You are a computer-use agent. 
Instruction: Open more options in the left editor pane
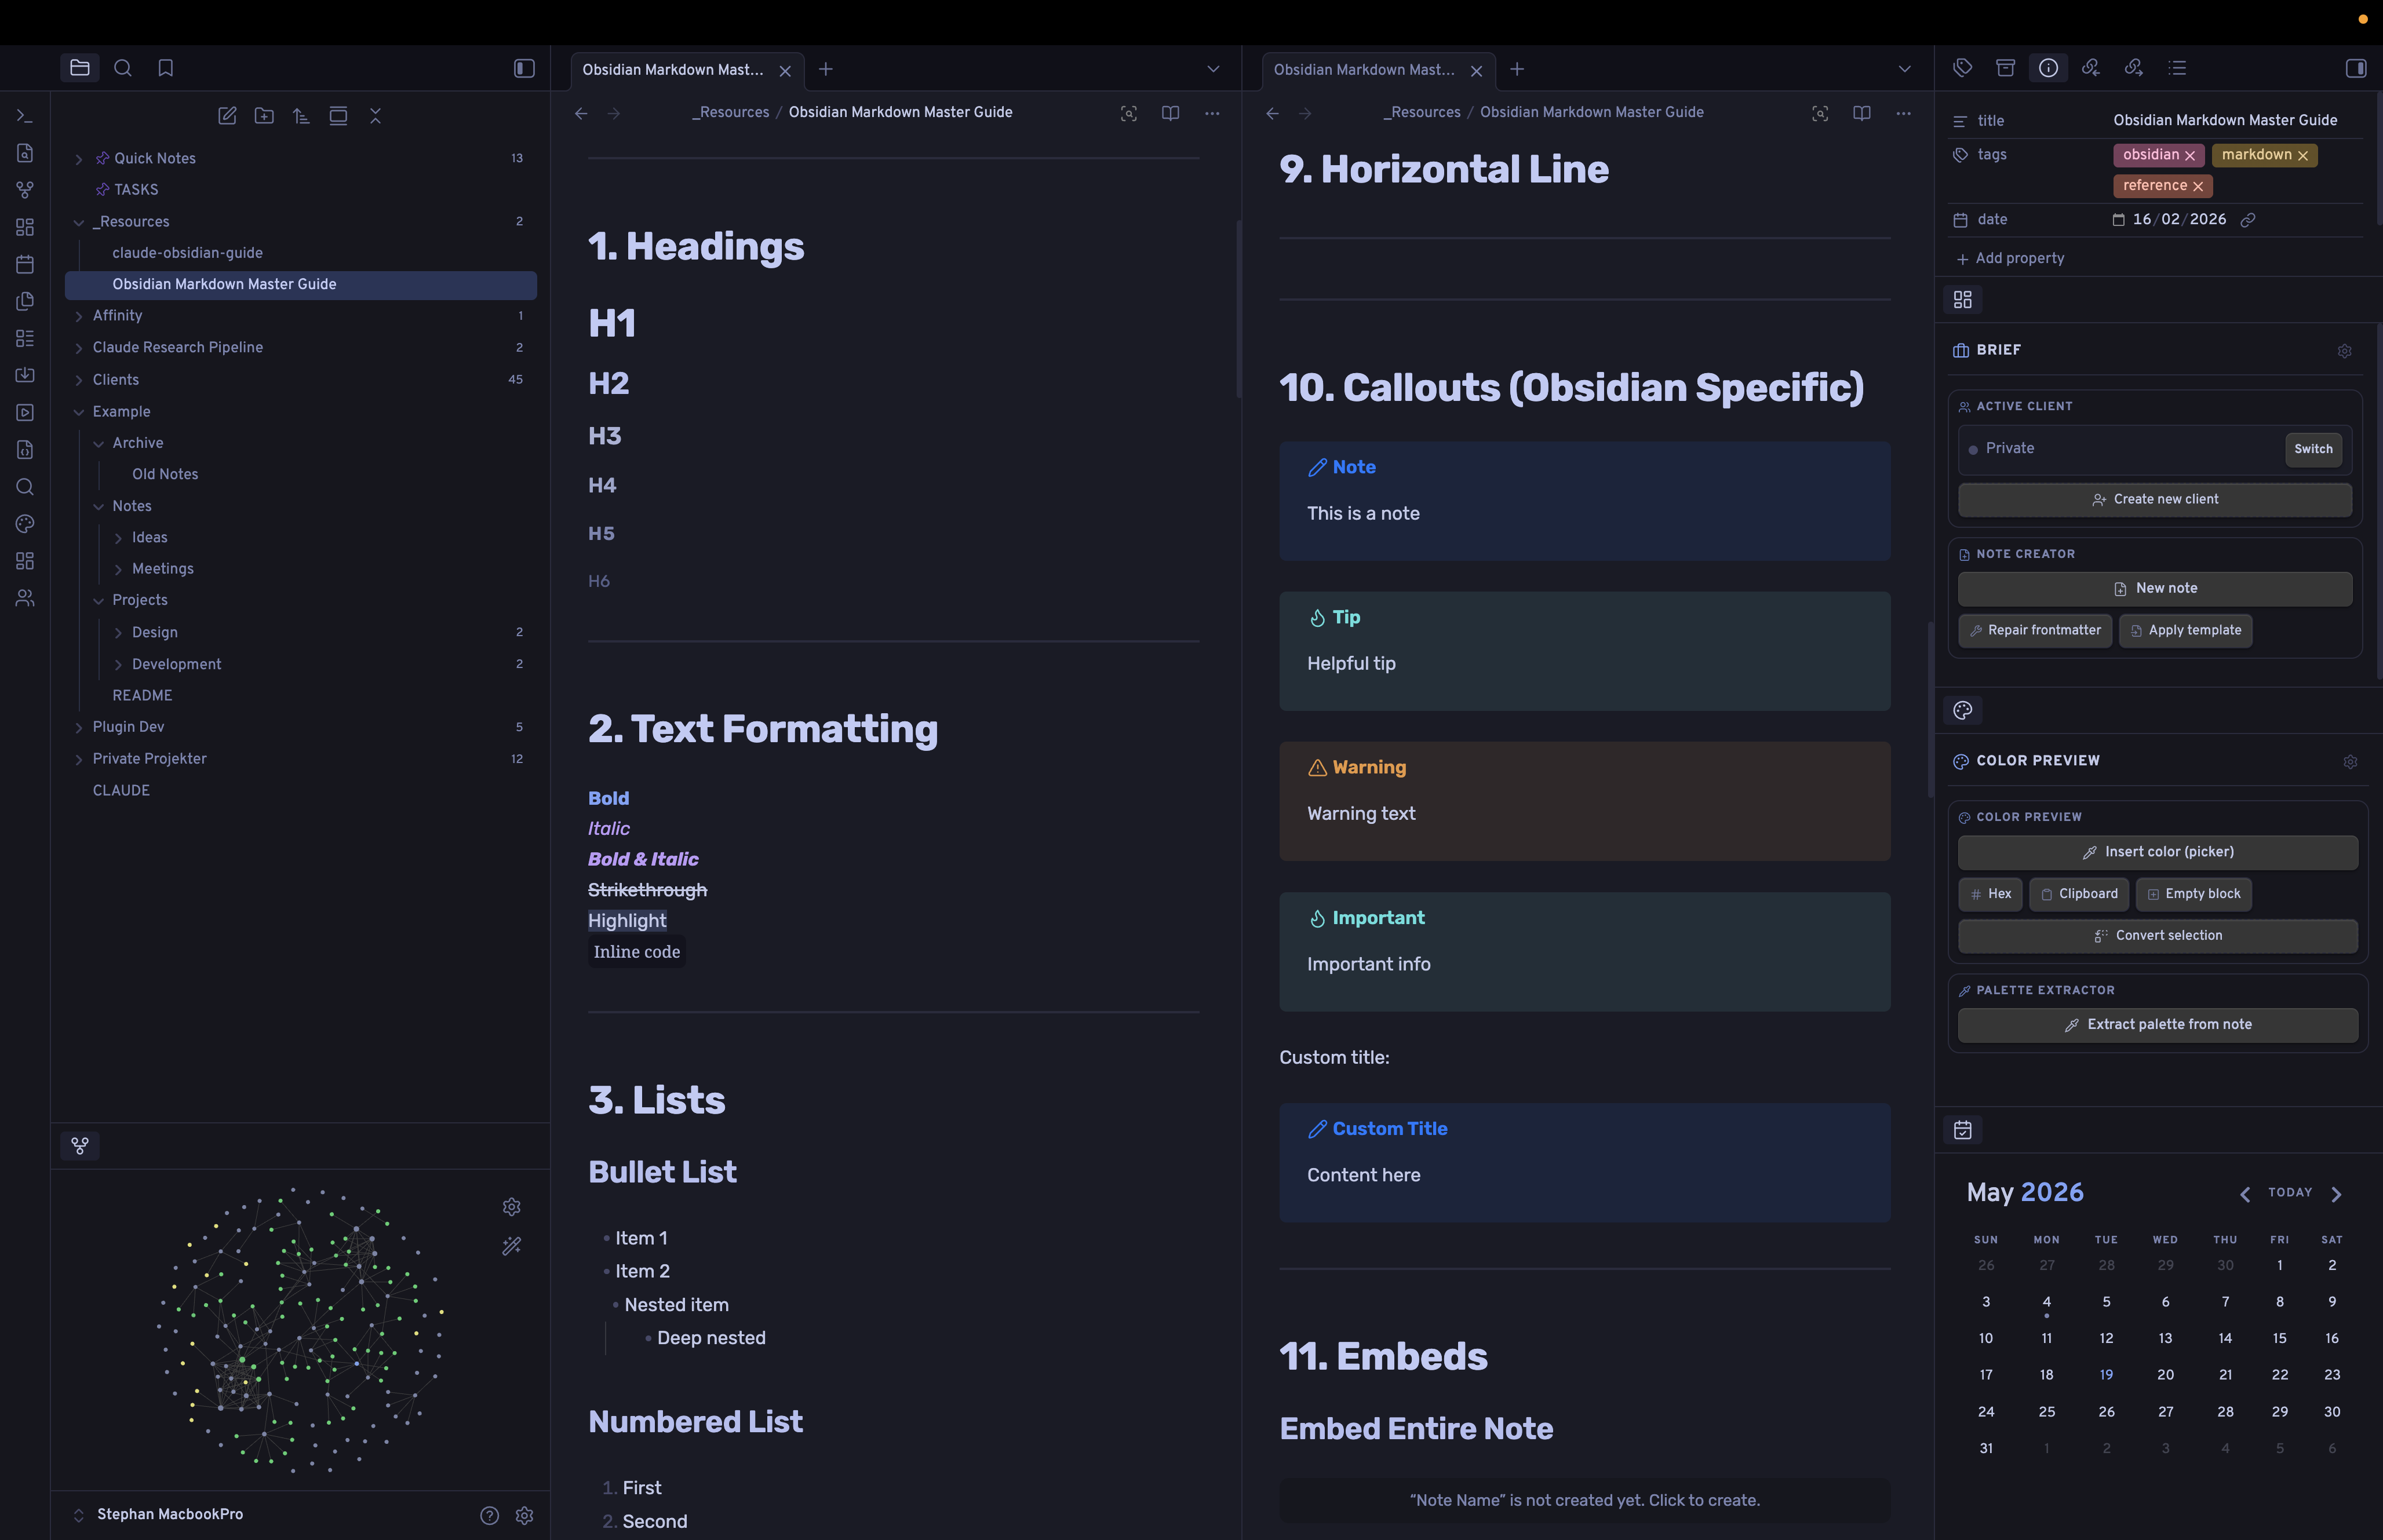pos(1212,113)
